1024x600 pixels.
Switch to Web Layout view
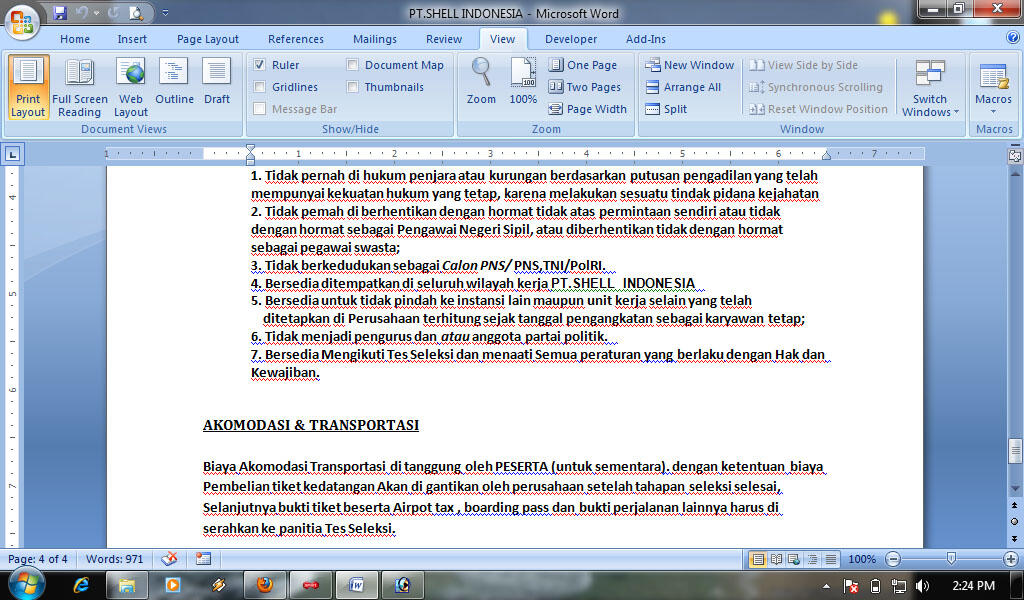pos(131,87)
